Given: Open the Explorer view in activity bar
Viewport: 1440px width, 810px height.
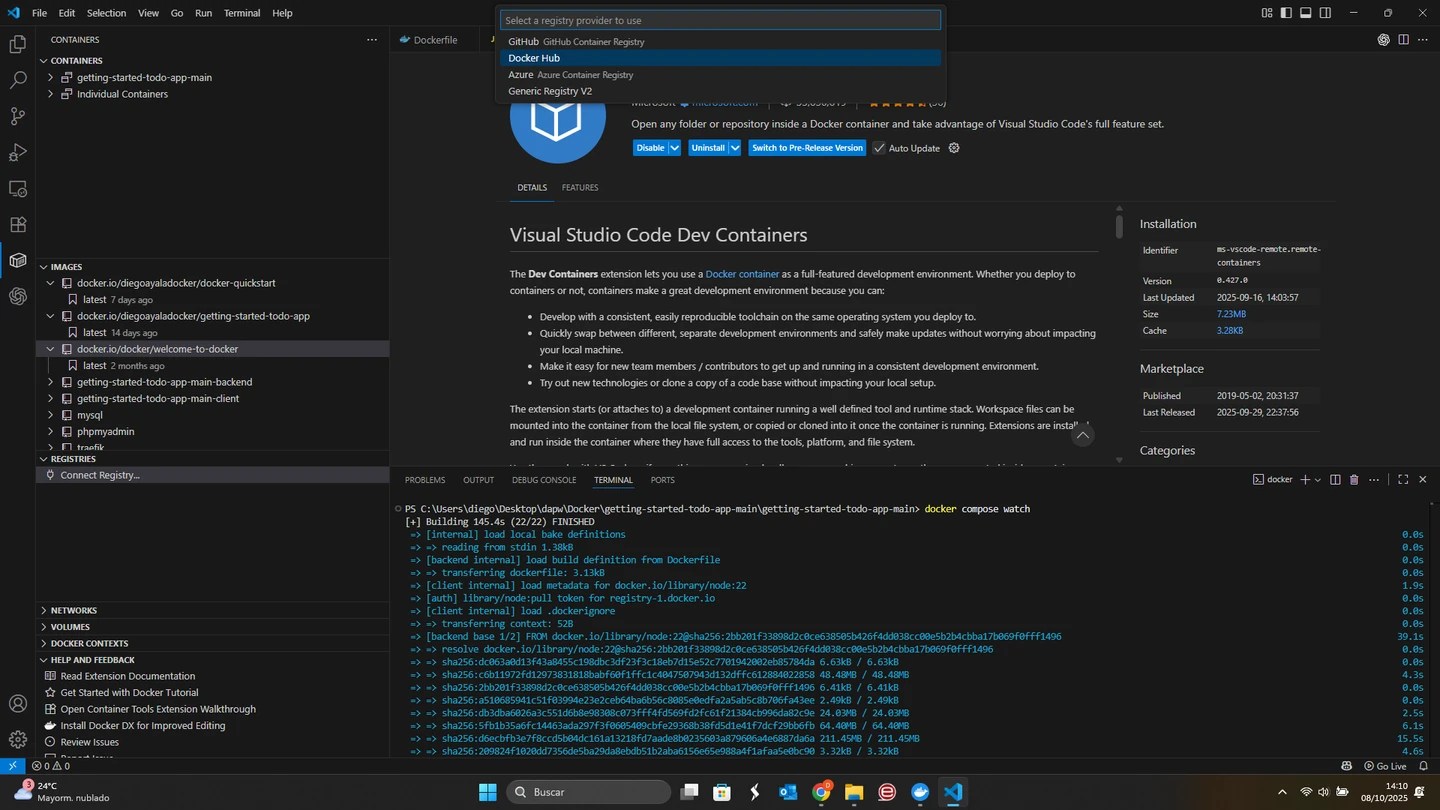Looking at the screenshot, I should pos(17,44).
